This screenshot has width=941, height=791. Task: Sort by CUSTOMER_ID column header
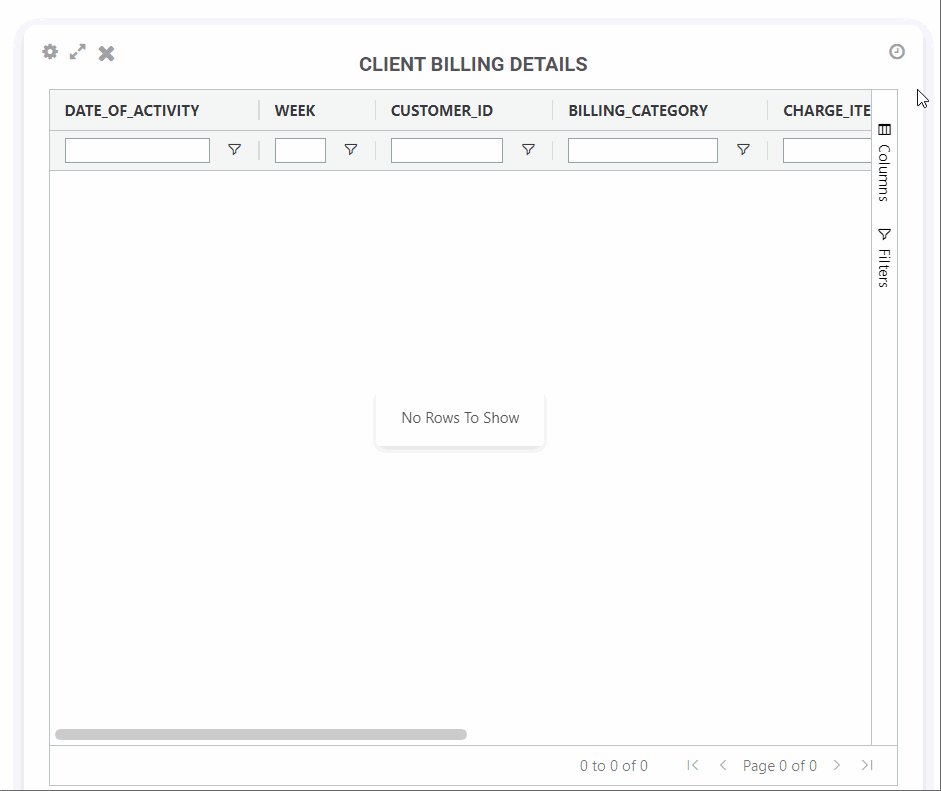tap(442, 111)
